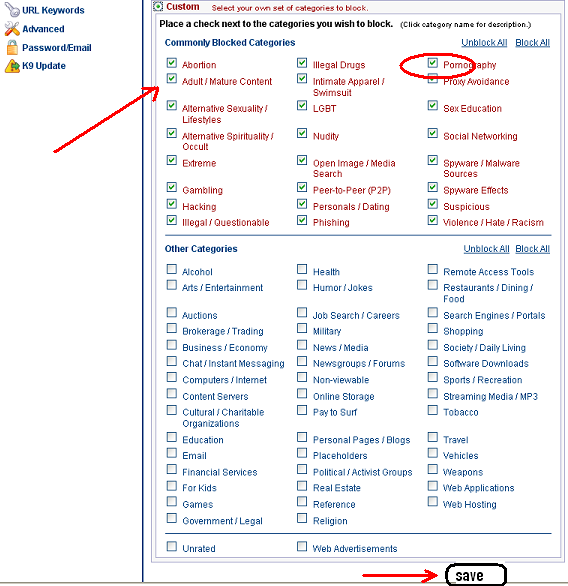The height and width of the screenshot is (586, 568).
Task: Open Software Downloads category description
Action: coord(486,364)
